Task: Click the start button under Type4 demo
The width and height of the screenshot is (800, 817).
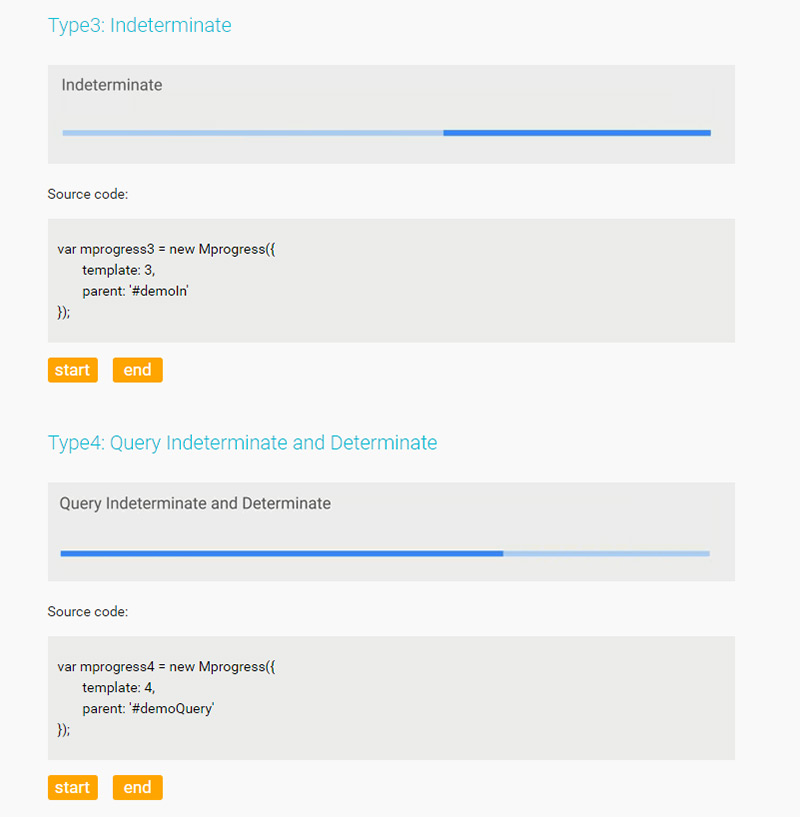Action: [72, 787]
